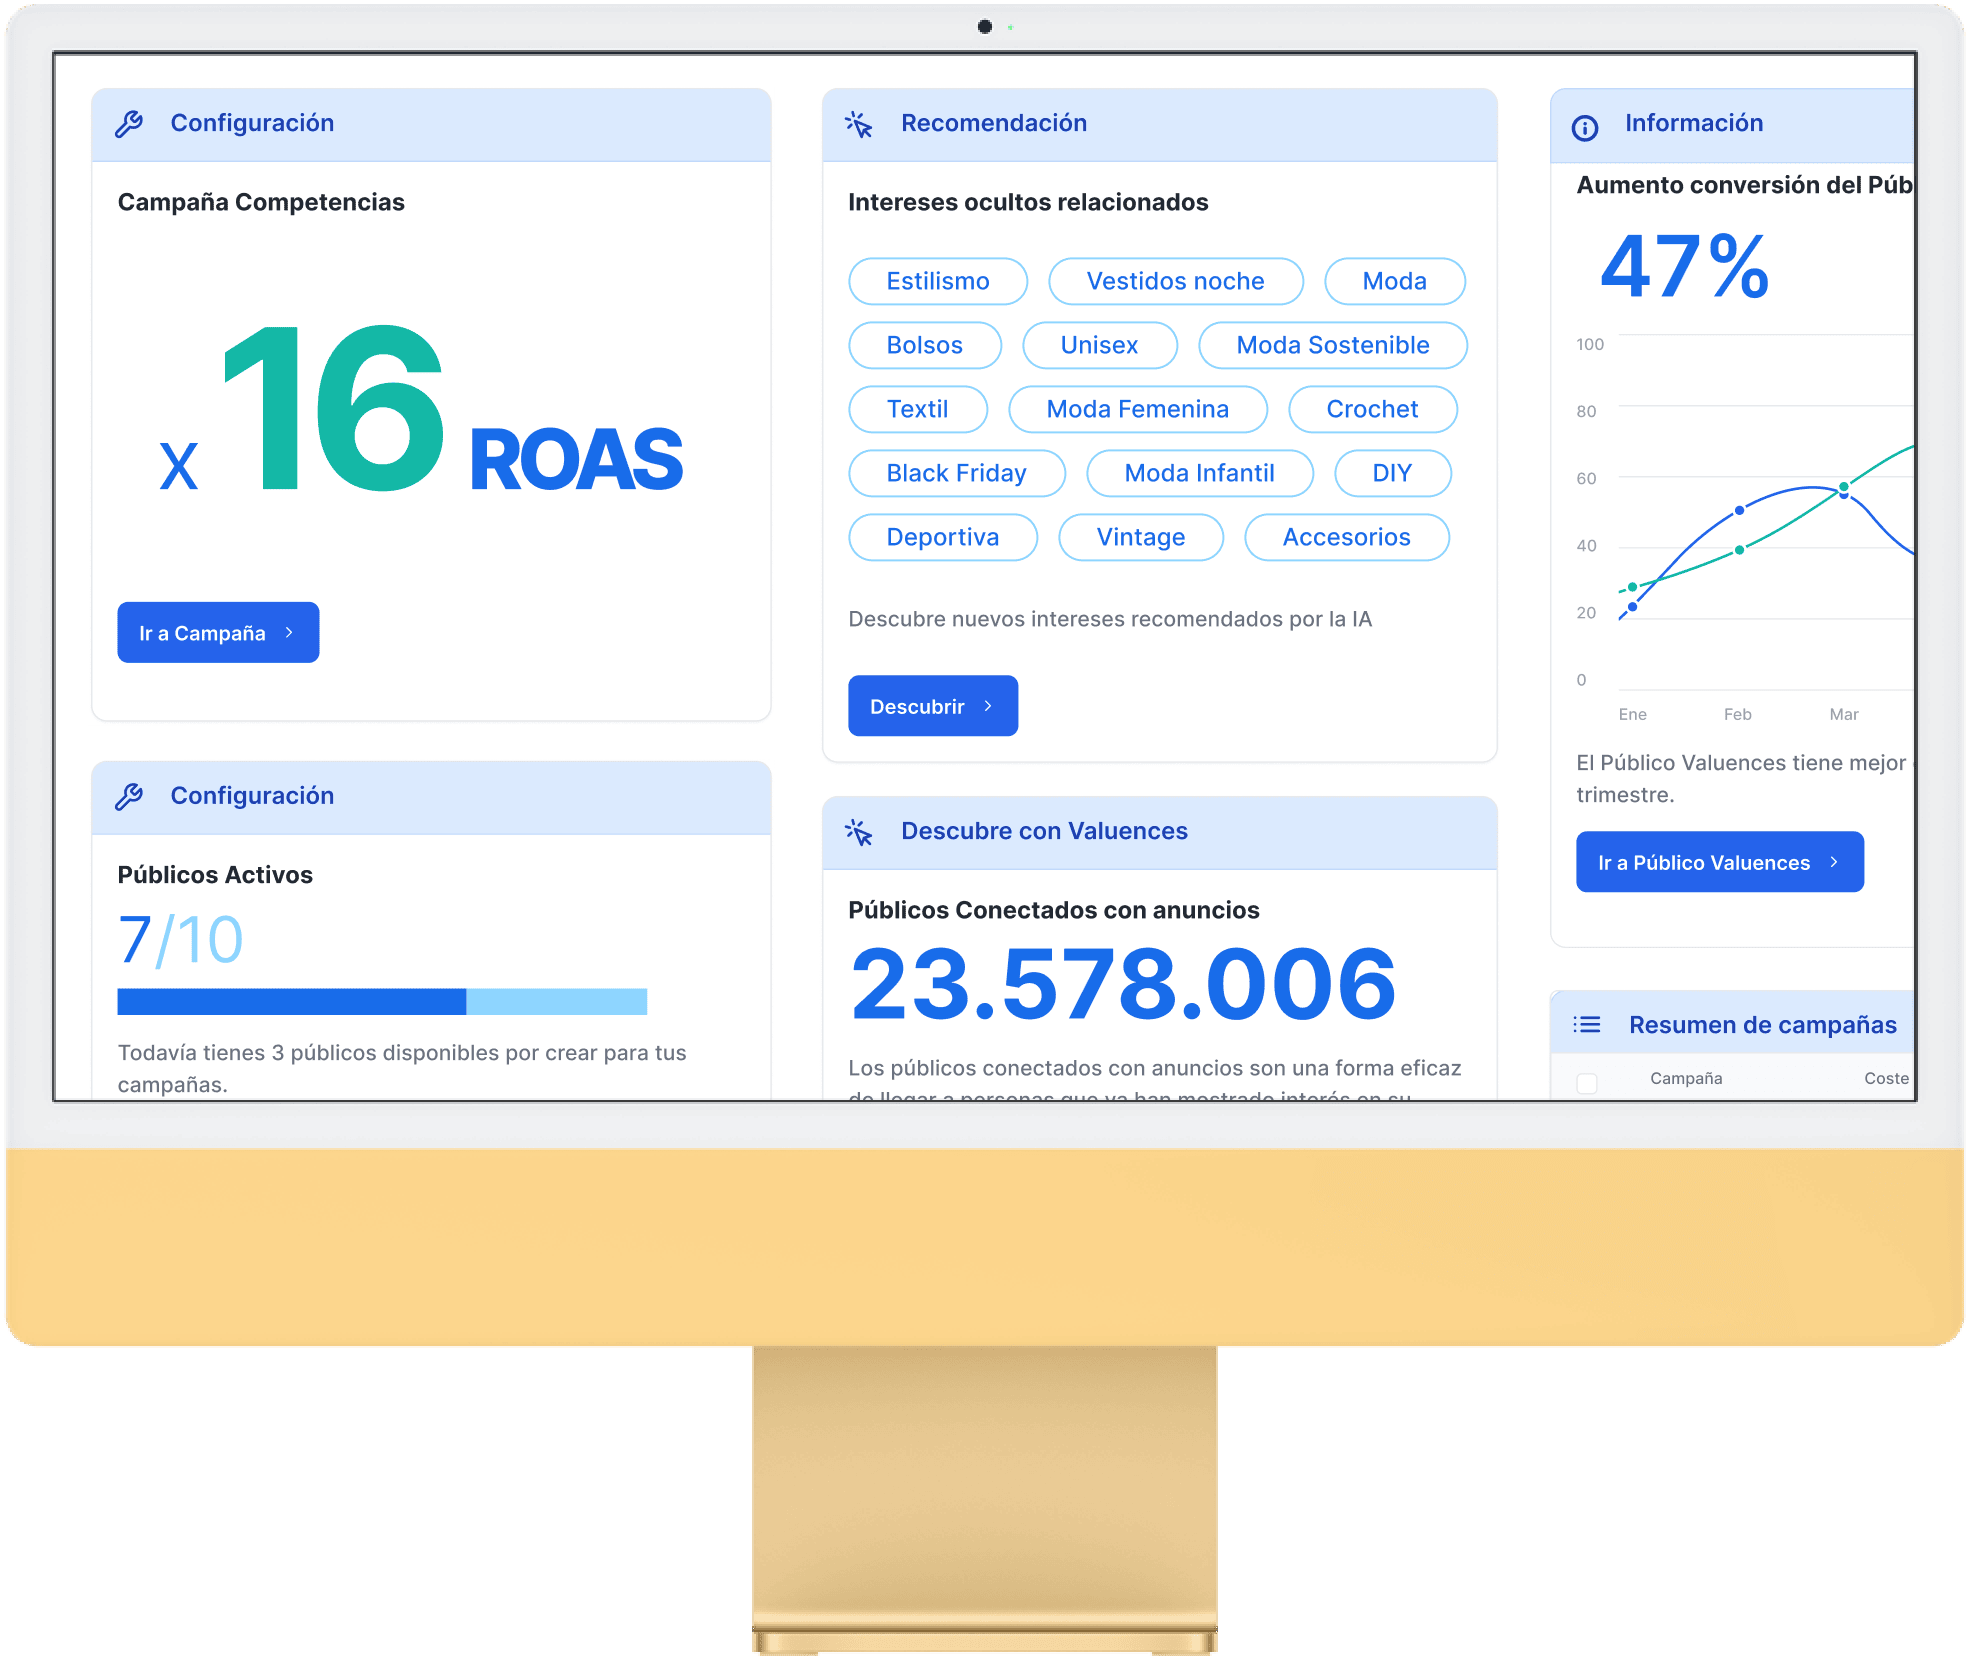Click wrench icon in Campaña Competencias header
This screenshot has width=1968, height=1660.
pyautogui.click(x=129, y=124)
